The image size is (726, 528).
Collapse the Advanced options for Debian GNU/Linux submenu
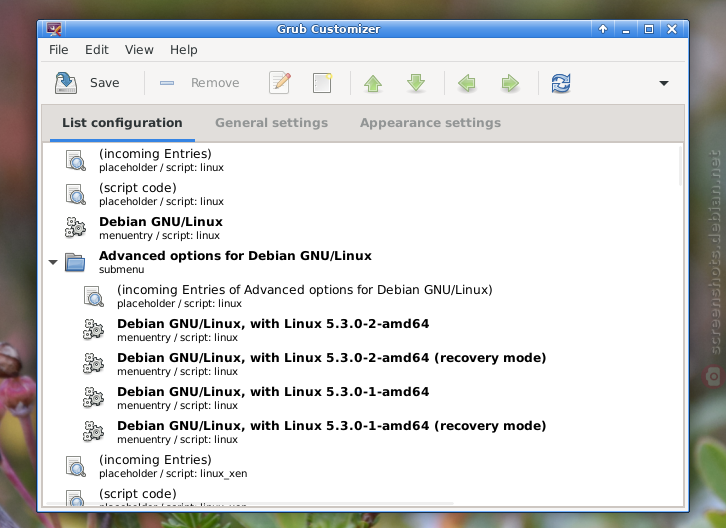tap(53, 262)
